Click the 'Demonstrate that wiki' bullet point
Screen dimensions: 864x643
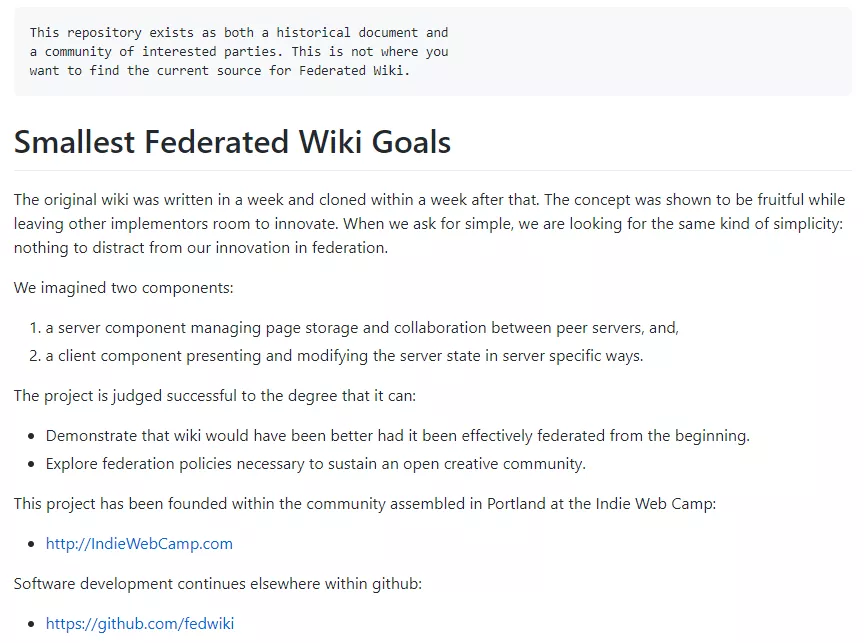pos(397,436)
